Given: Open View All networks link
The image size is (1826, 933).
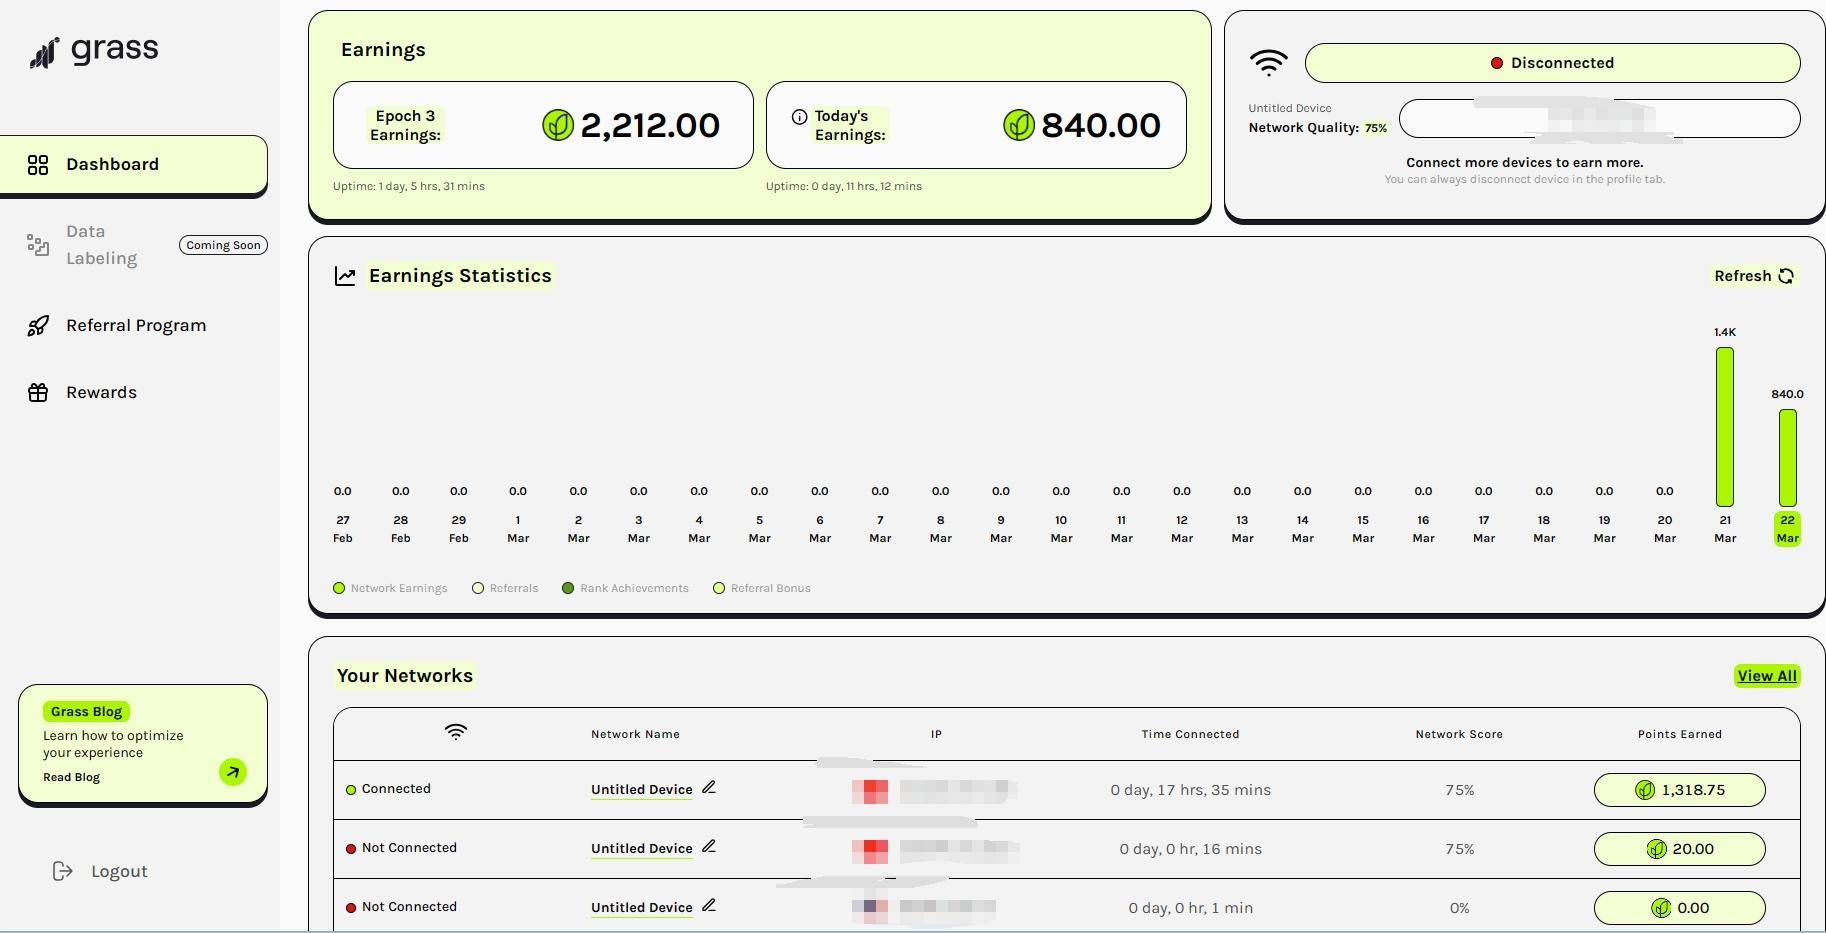Looking at the screenshot, I should pos(1767,676).
